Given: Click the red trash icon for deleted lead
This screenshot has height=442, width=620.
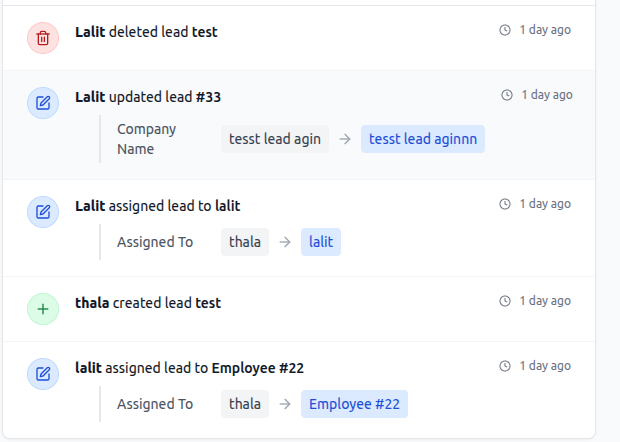Looking at the screenshot, I should [42, 38].
